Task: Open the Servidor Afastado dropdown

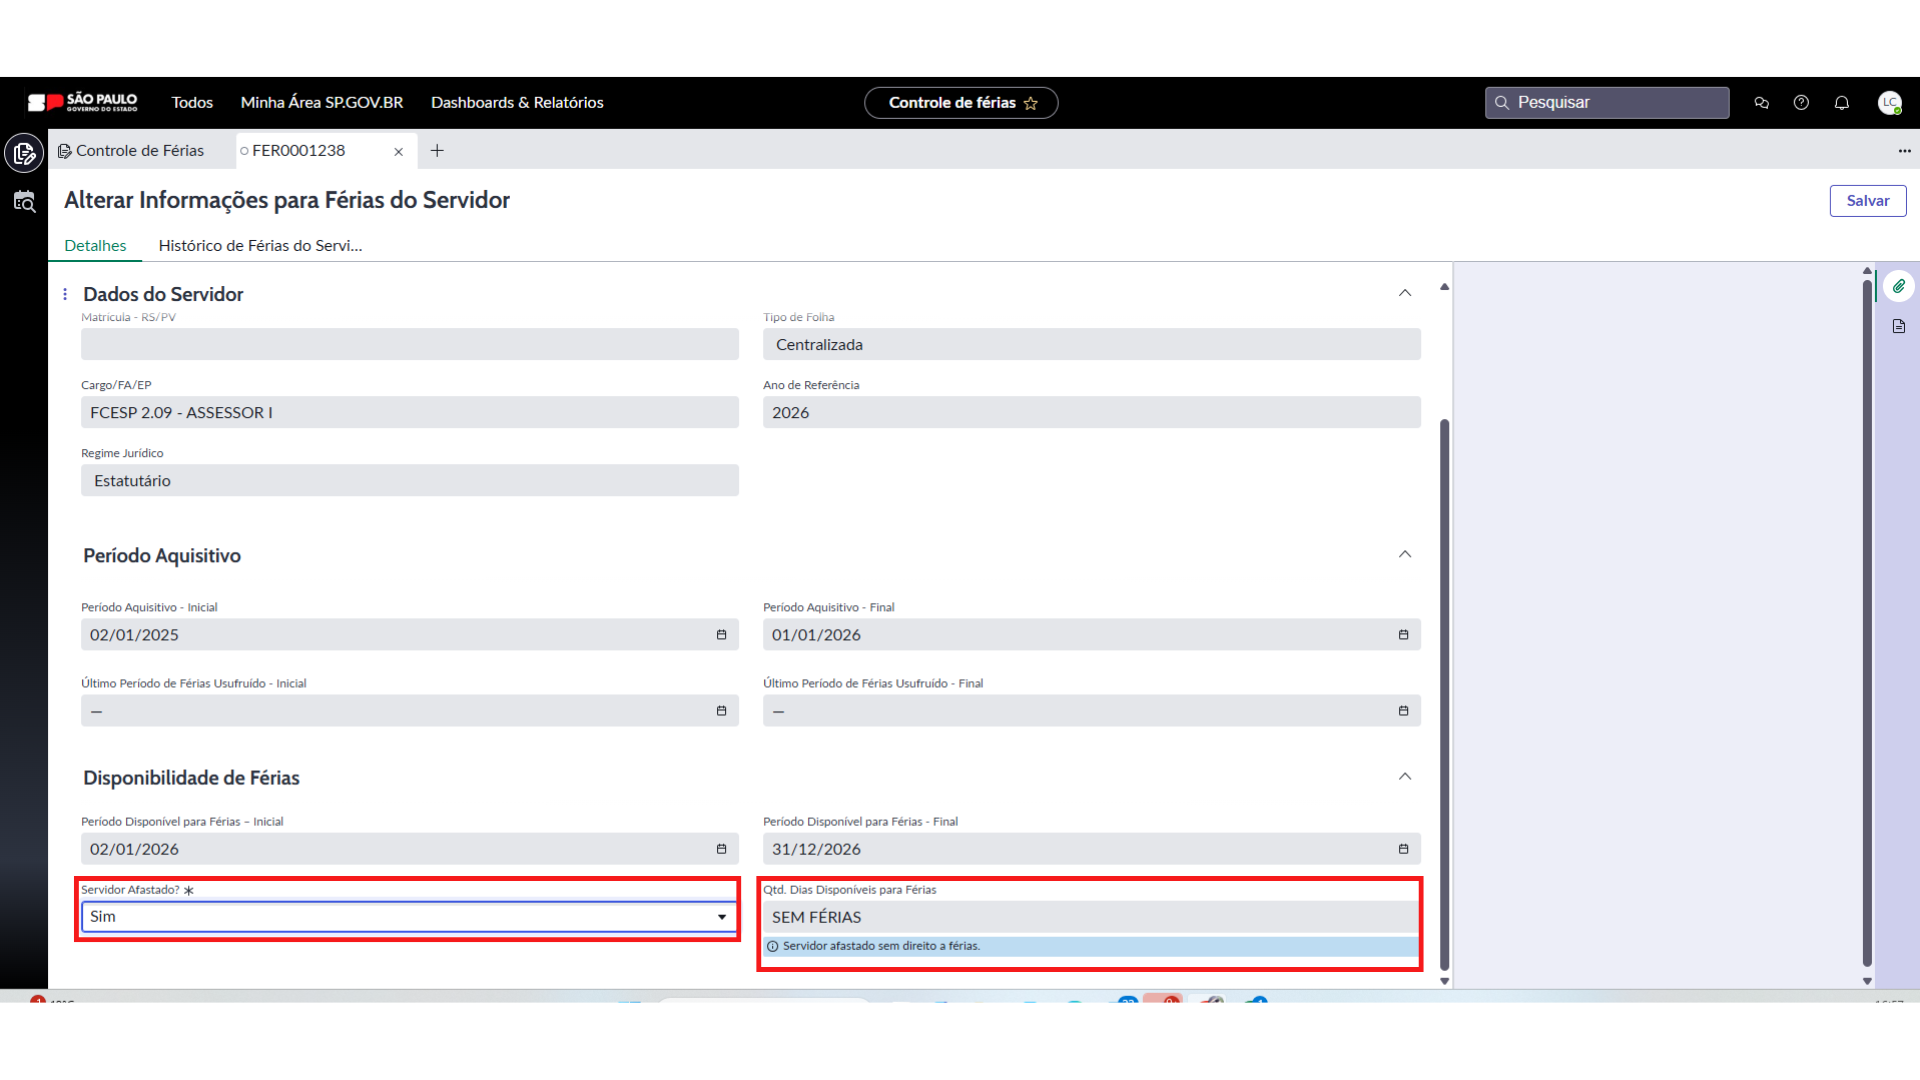Action: 410,917
